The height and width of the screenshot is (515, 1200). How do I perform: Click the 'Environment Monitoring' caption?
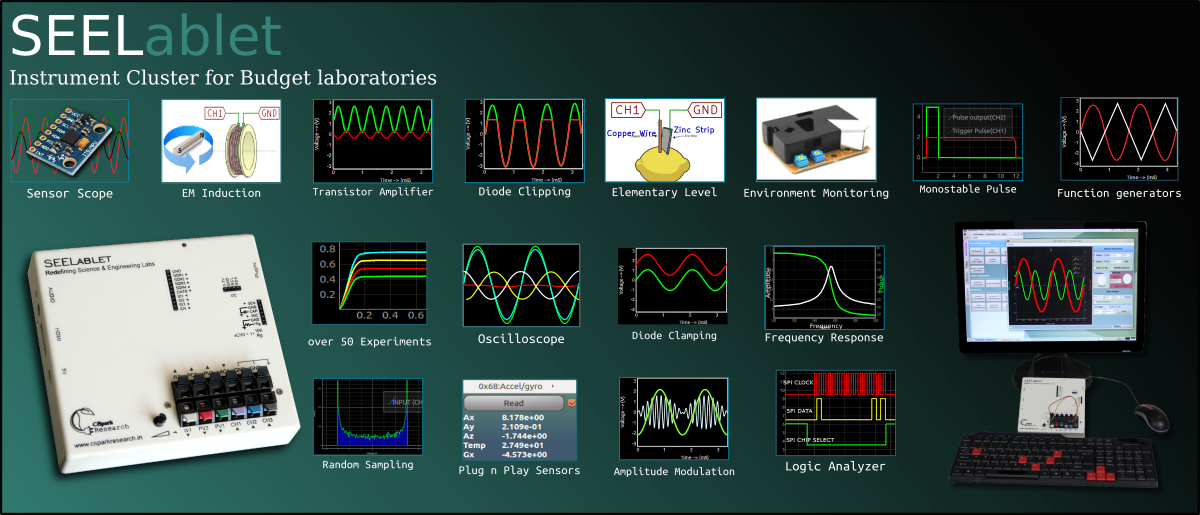pyautogui.click(x=816, y=193)
